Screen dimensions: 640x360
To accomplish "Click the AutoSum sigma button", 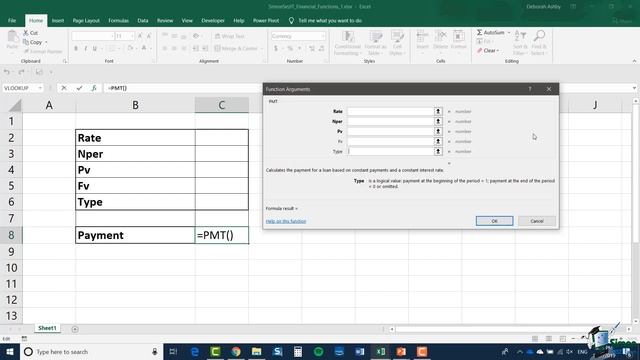I will pyautogui.click(x=491, y=32).
